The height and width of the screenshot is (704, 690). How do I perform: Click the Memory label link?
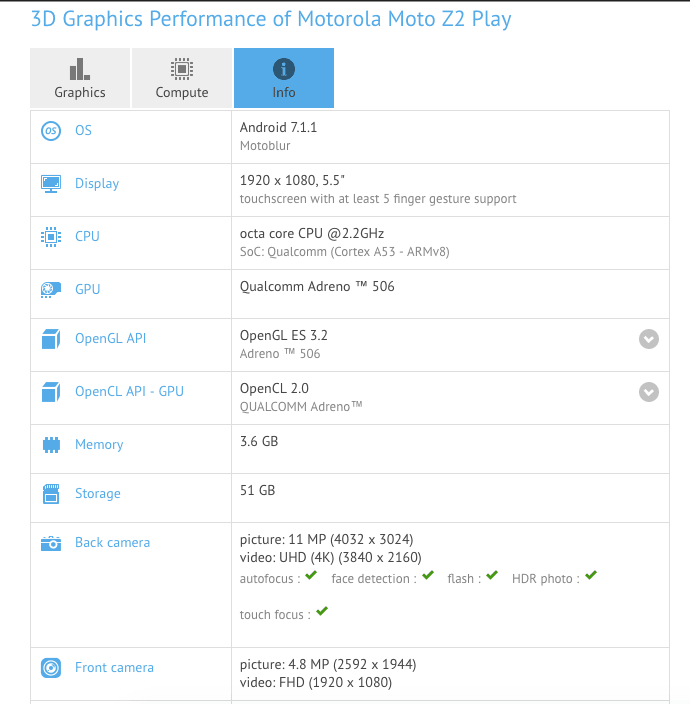[x=99, y=444]
